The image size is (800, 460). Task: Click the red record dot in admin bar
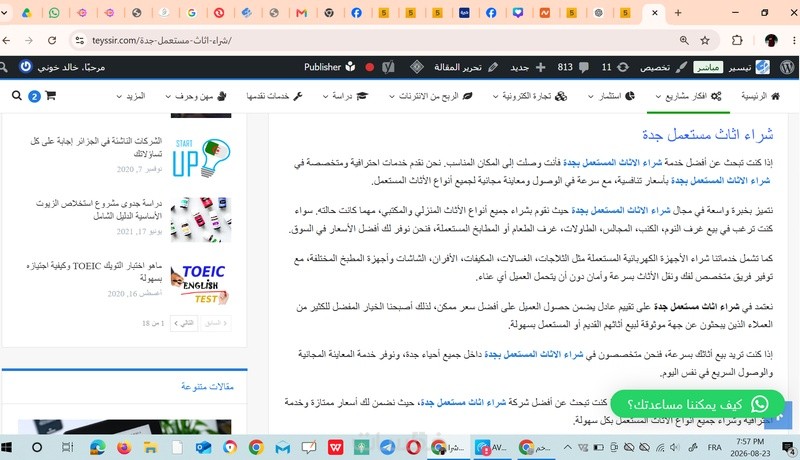click(x=369, y=67)
